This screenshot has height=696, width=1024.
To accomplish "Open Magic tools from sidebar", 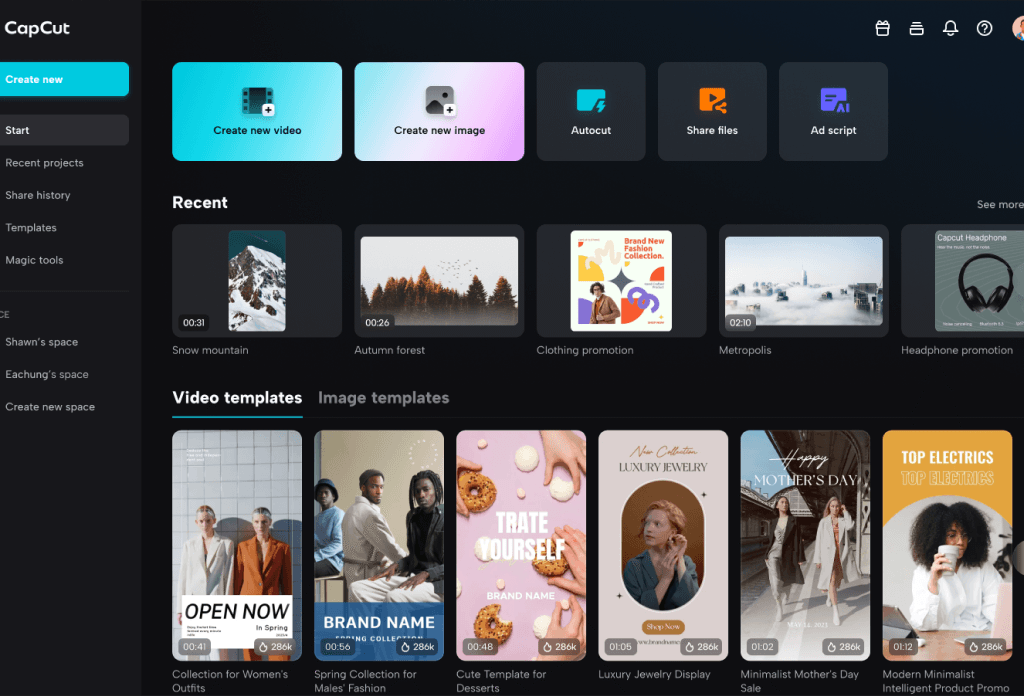I will pos(34,260).
